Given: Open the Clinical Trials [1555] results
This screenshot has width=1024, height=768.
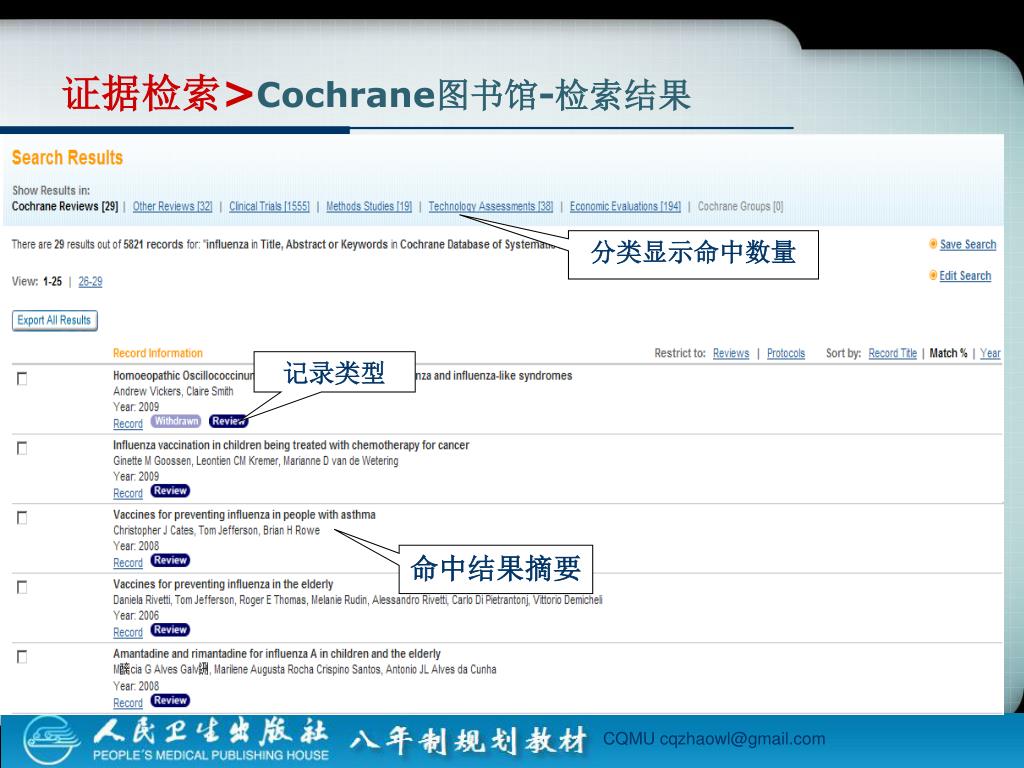Looking at the screenshot, I should pos(269,206).
